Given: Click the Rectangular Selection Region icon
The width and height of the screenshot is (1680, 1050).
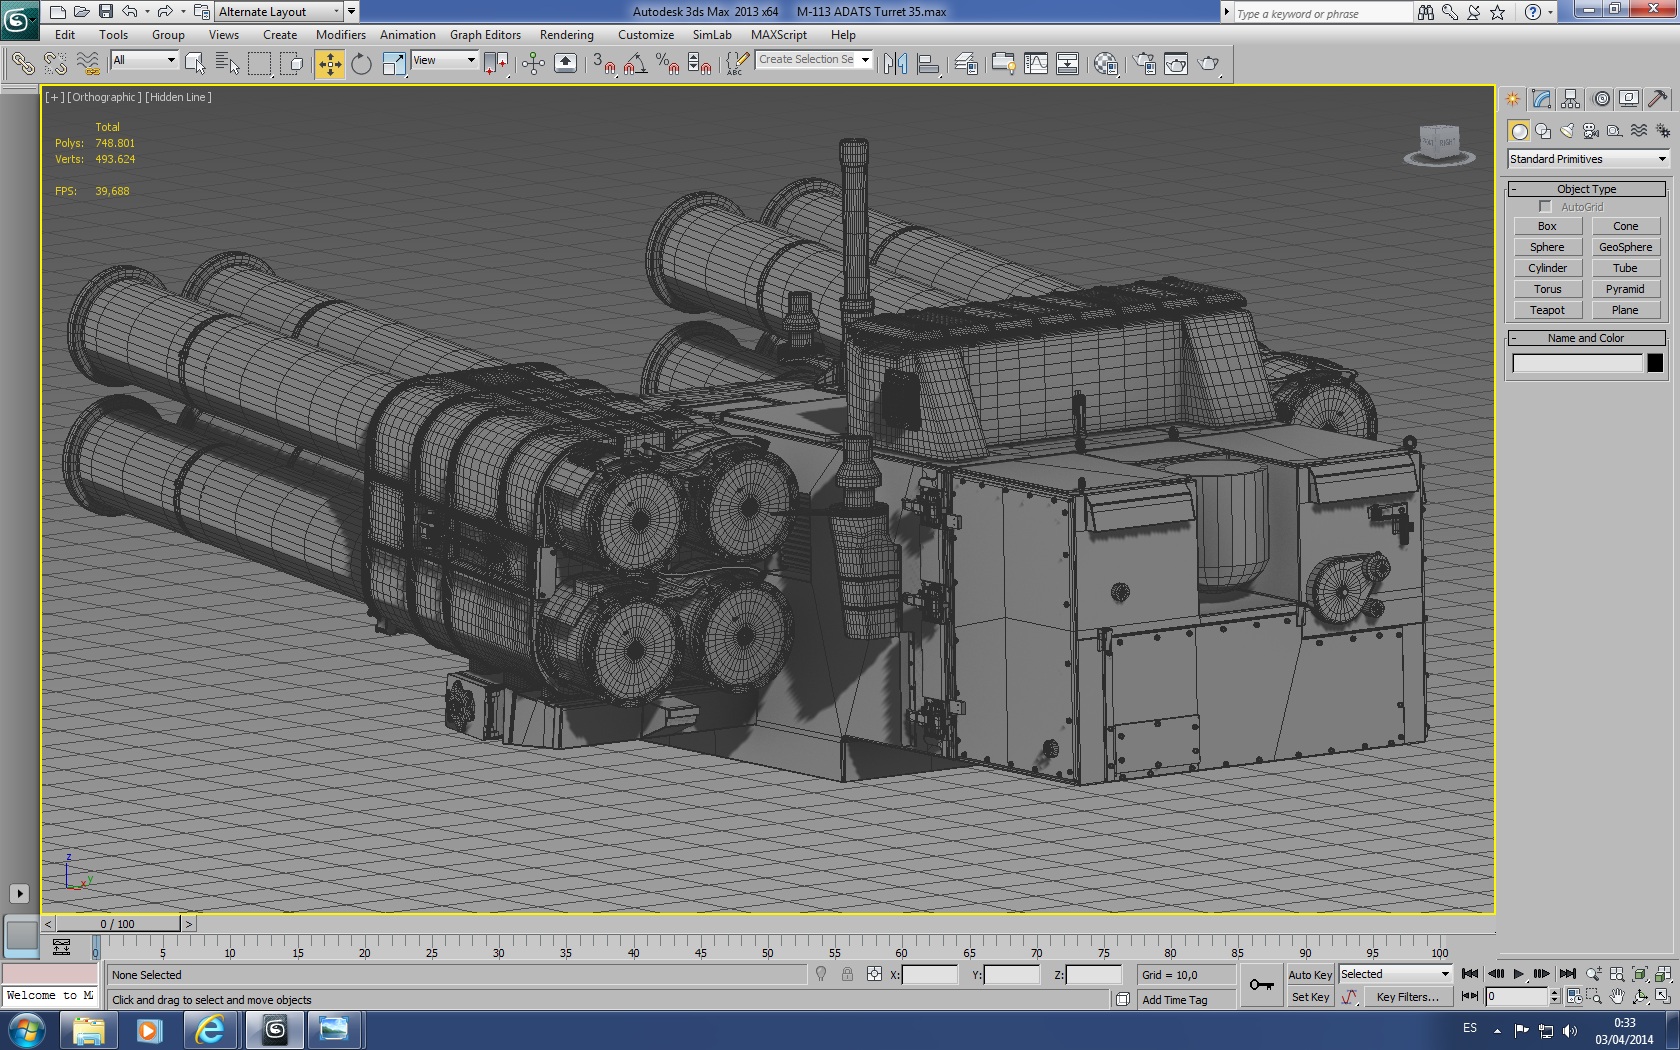Looking at the screenshot, I should coord(259,64).
